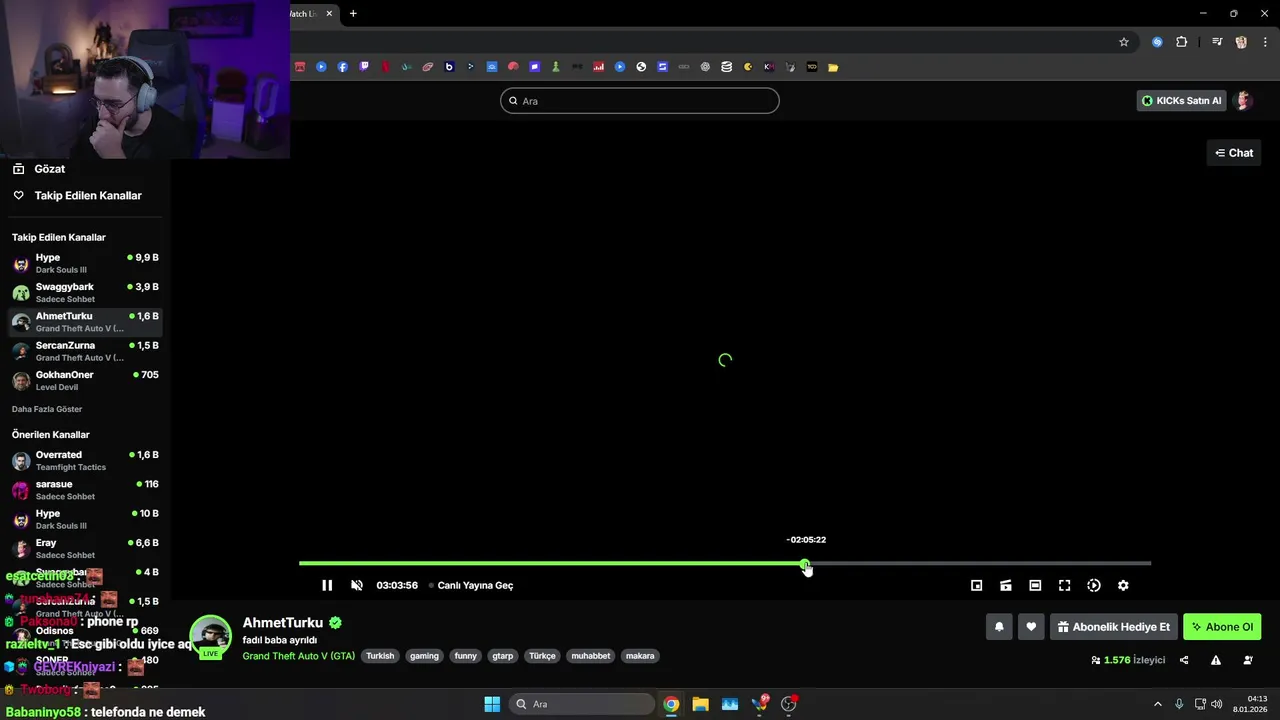Select the gaming tag
The width and height of the screenshot is (1280, 720).
424,656
